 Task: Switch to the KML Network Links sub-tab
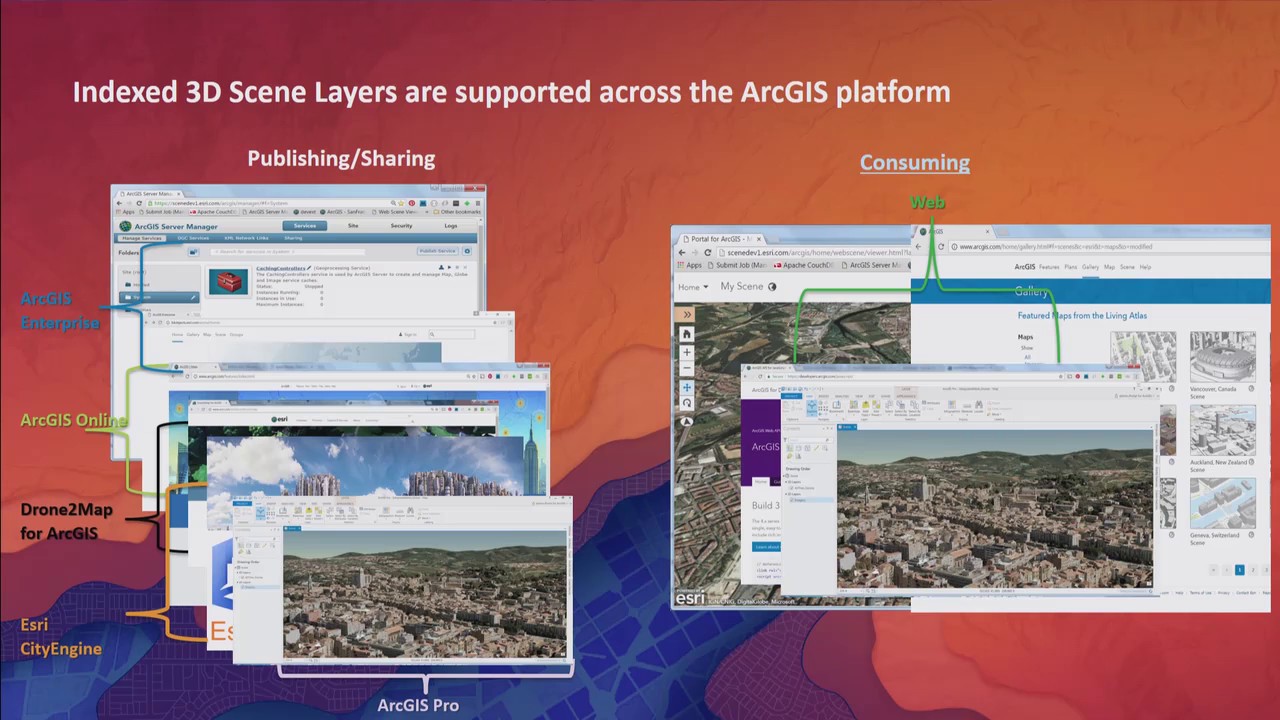[x=246, y=238]
